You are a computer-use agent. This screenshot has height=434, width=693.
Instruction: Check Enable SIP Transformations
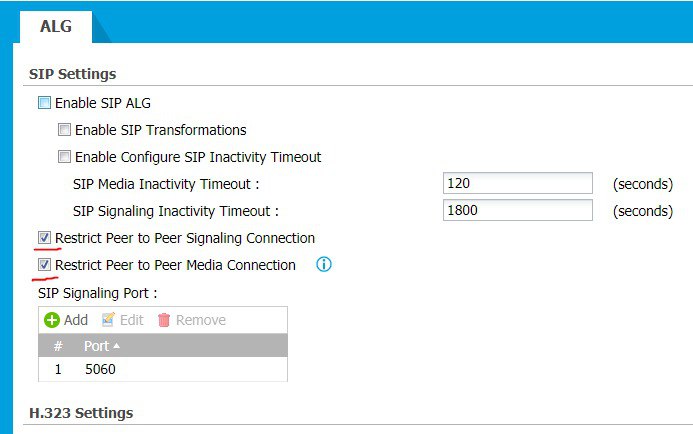(x=64, y=130)
